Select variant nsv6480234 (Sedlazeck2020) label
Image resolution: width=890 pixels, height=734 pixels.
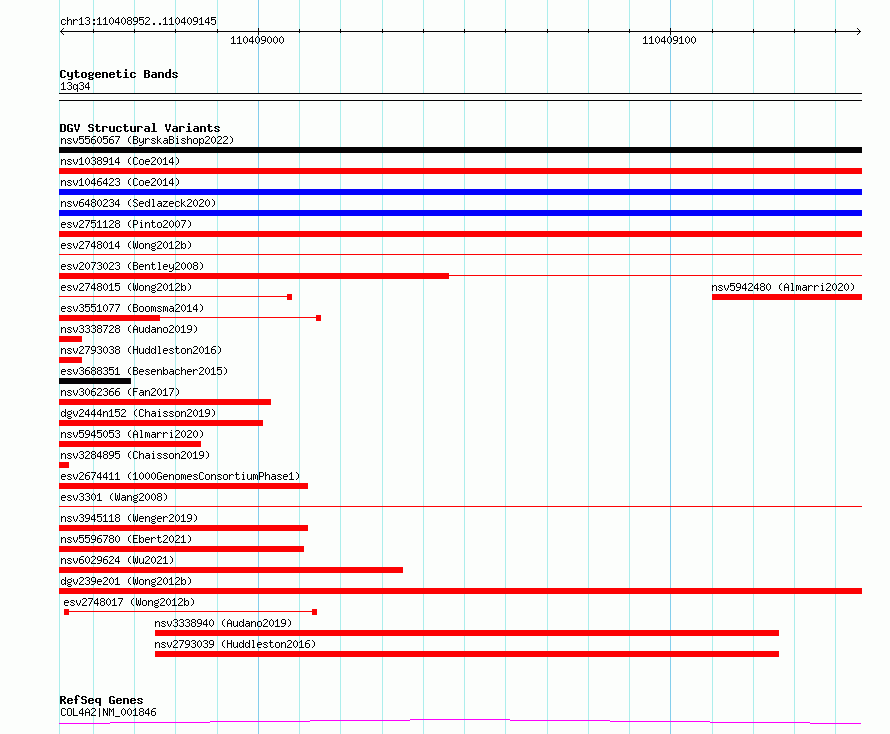138,203
